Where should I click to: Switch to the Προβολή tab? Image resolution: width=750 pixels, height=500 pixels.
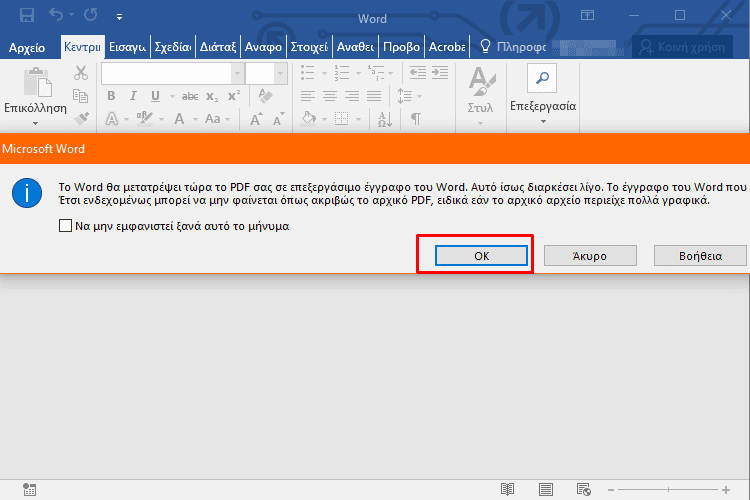click(x=401, y=47)
